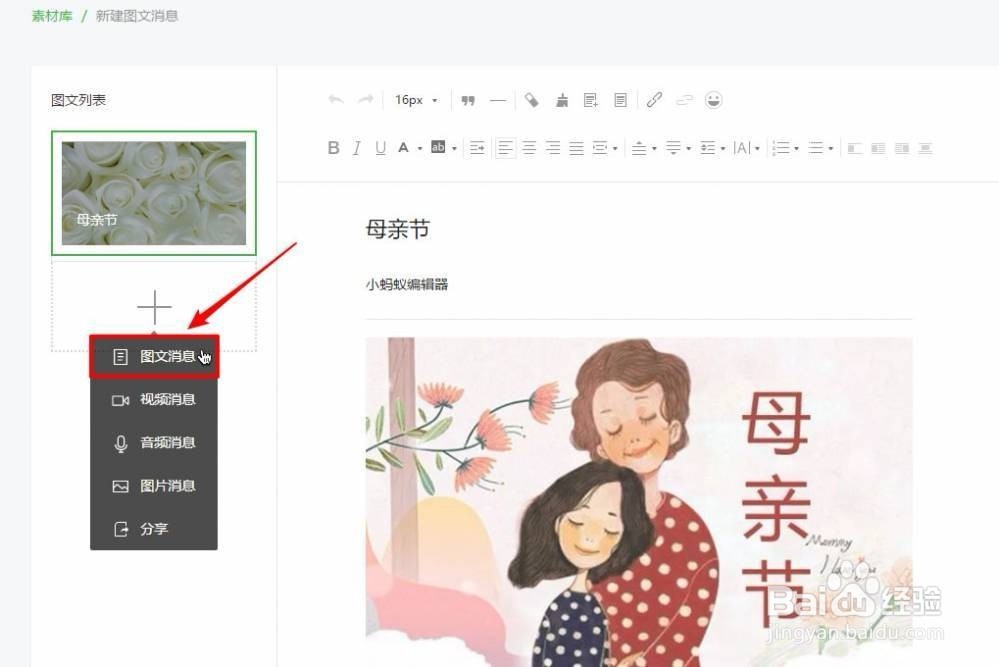Choose 分享 from the add menu
Image resolution: width=999 pixels, height=667 pixels.
154,529
